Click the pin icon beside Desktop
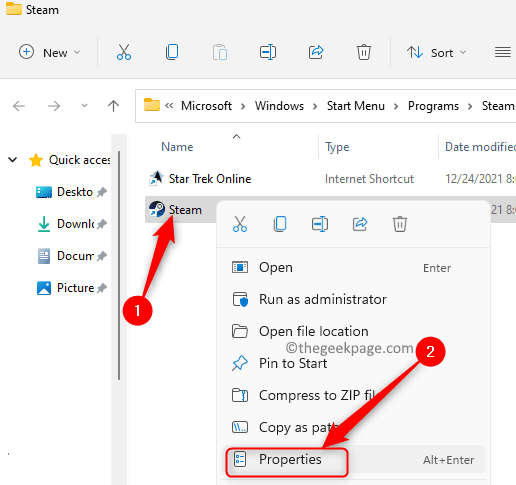Viewport: 516px width, 485px height. point(102,192)
